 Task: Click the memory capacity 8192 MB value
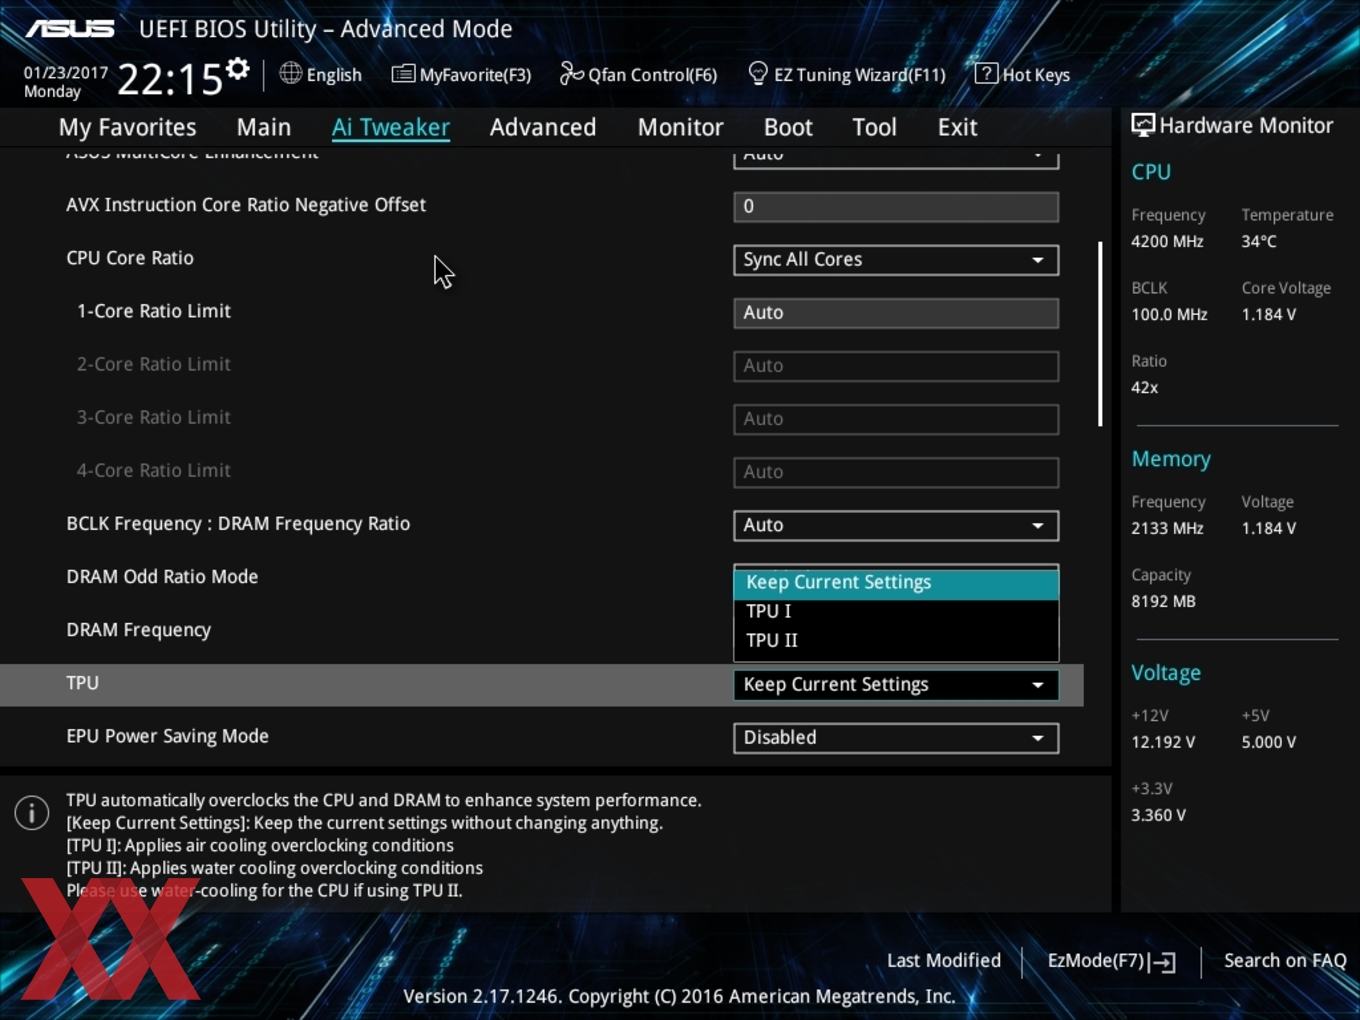1163,601
